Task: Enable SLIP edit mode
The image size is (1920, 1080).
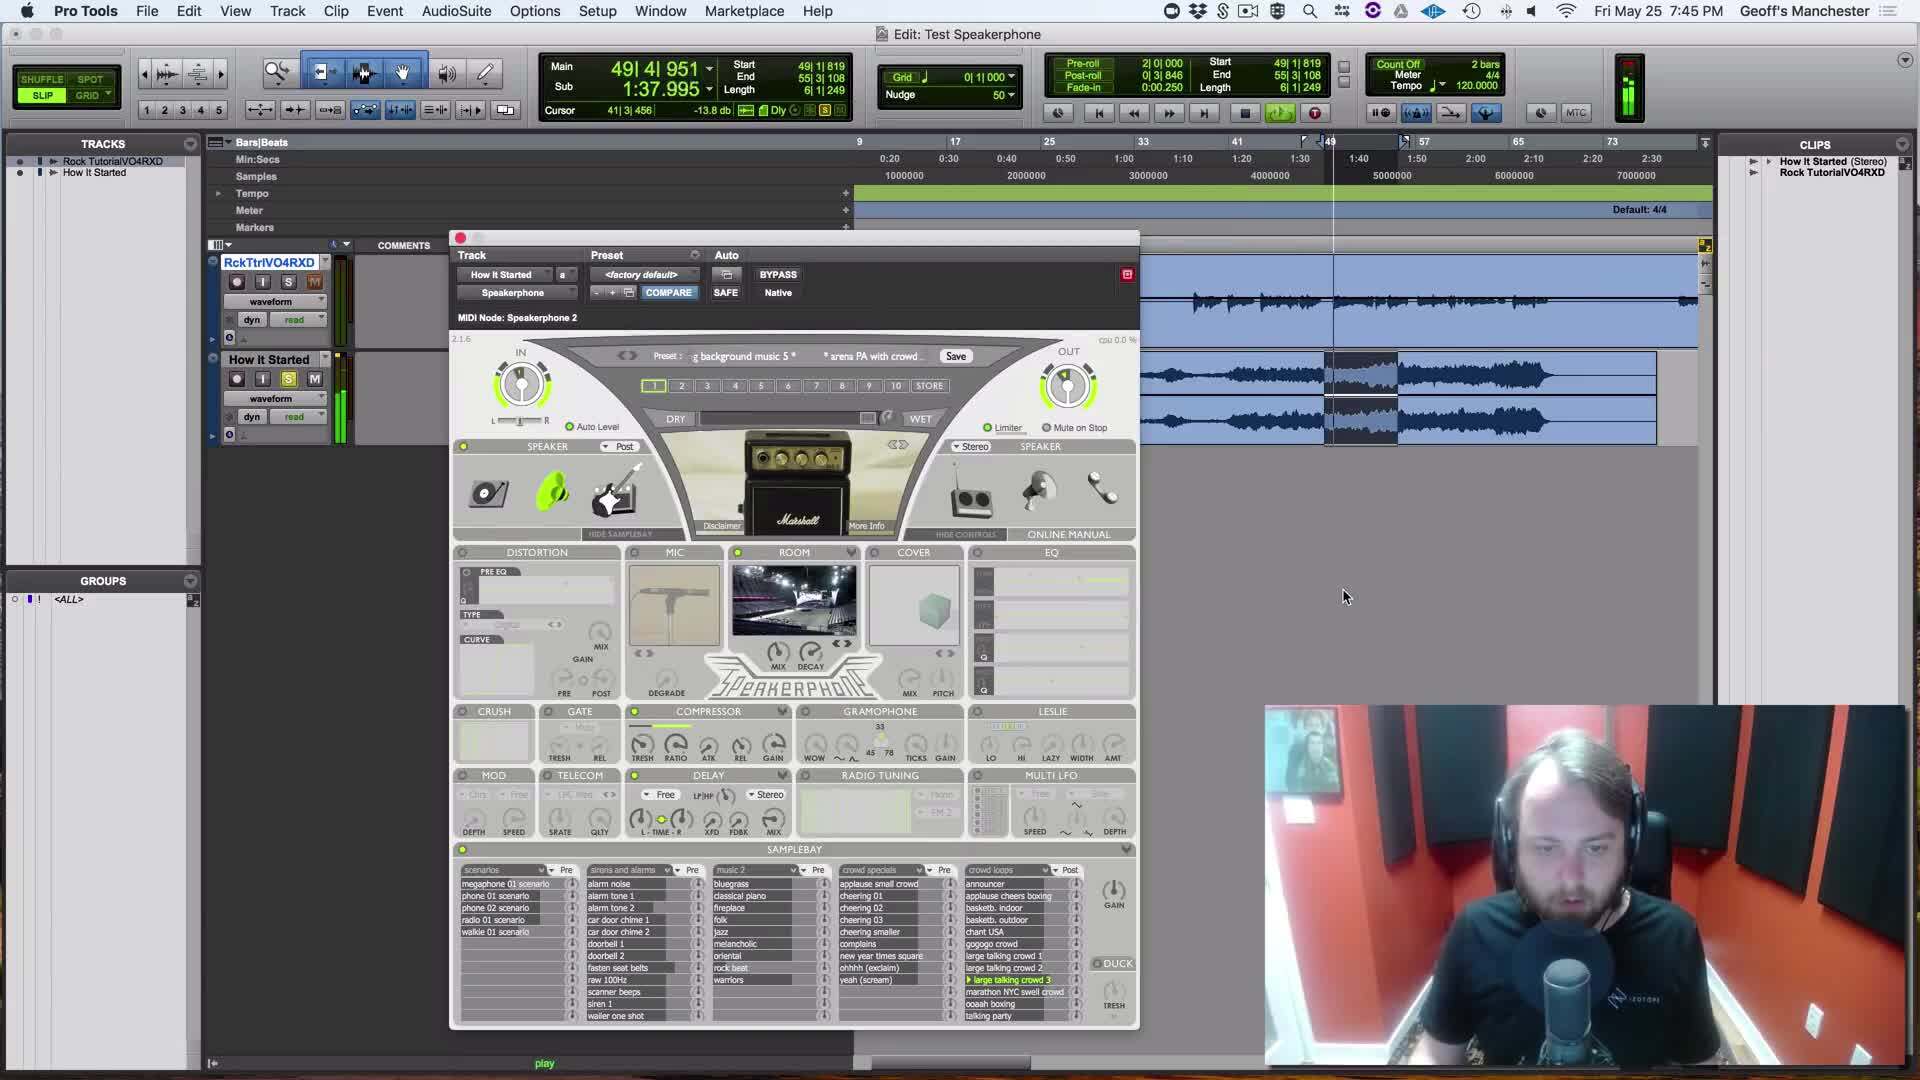Action: pyautogui.click(x=42, y=96)
